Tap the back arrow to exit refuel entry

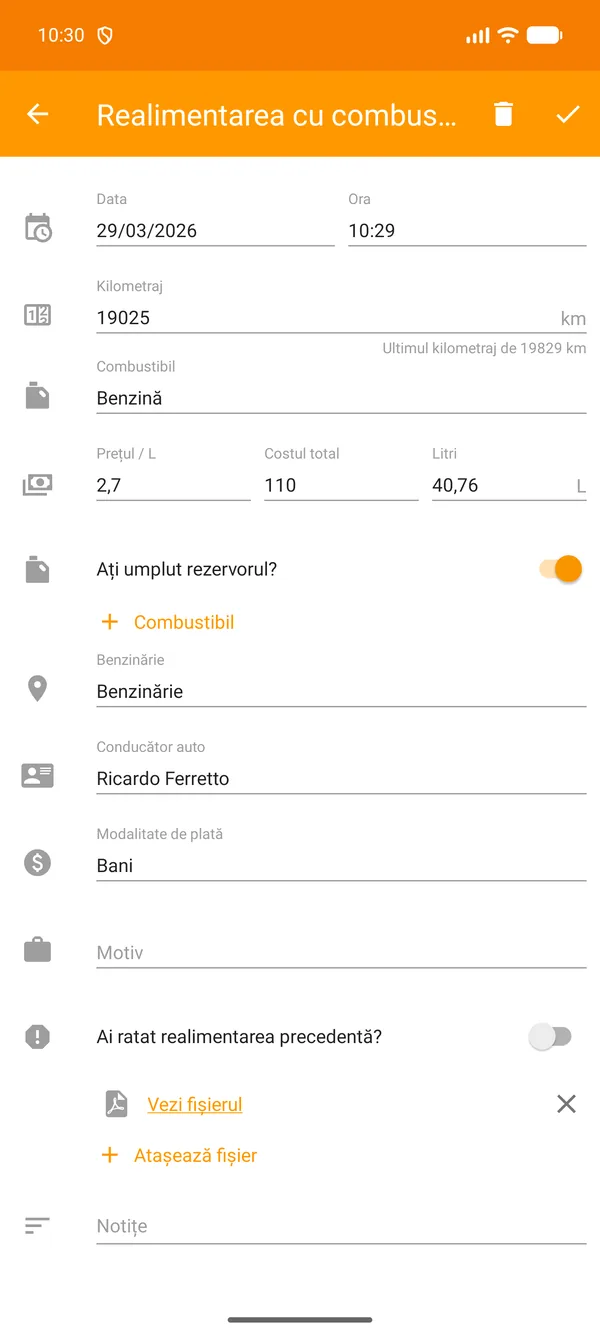(37, 113)
